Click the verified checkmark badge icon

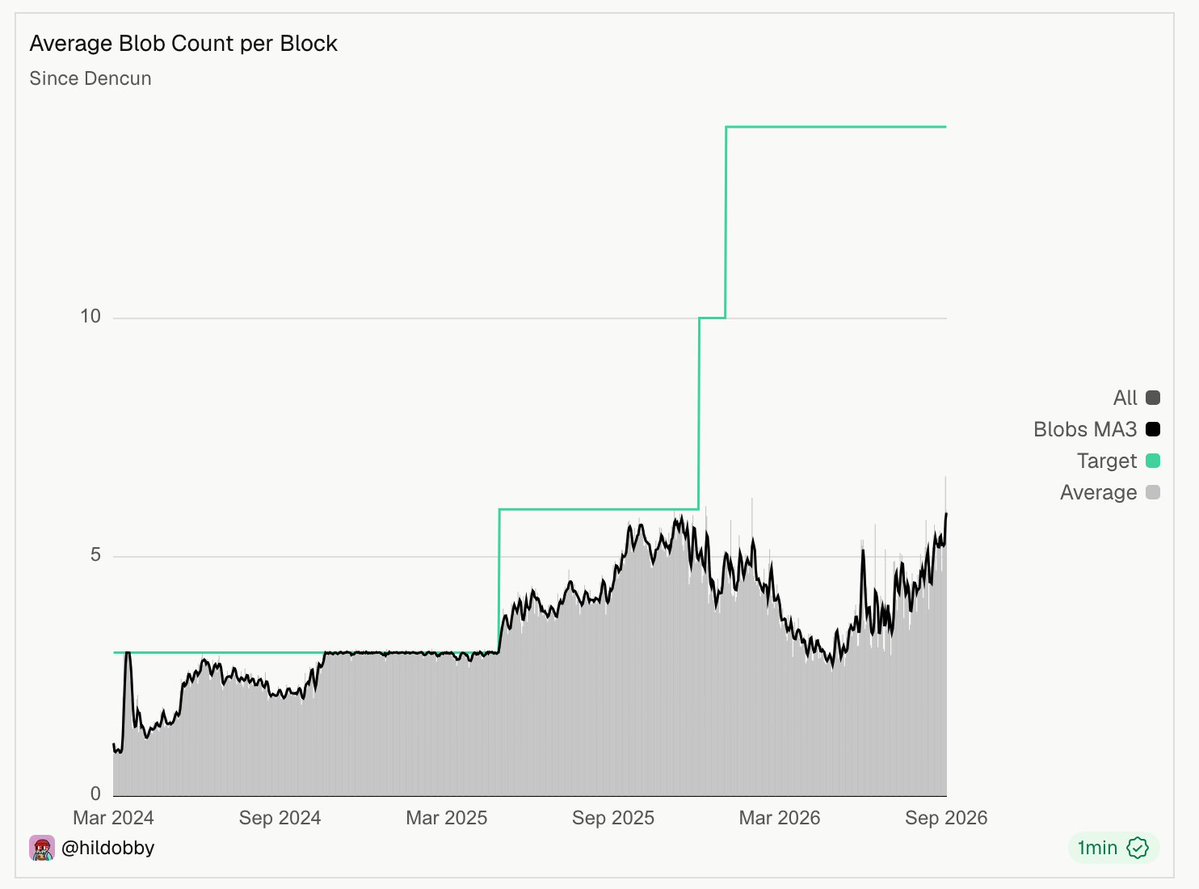coord(1138,848)
